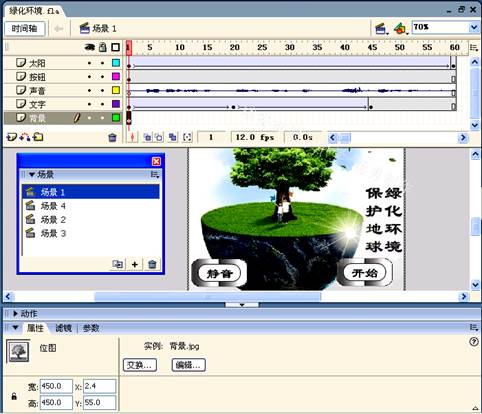The image size is (482, 414).
Task: Toggle visibility dot of 太阳 layer
Action: coord(89,63)
